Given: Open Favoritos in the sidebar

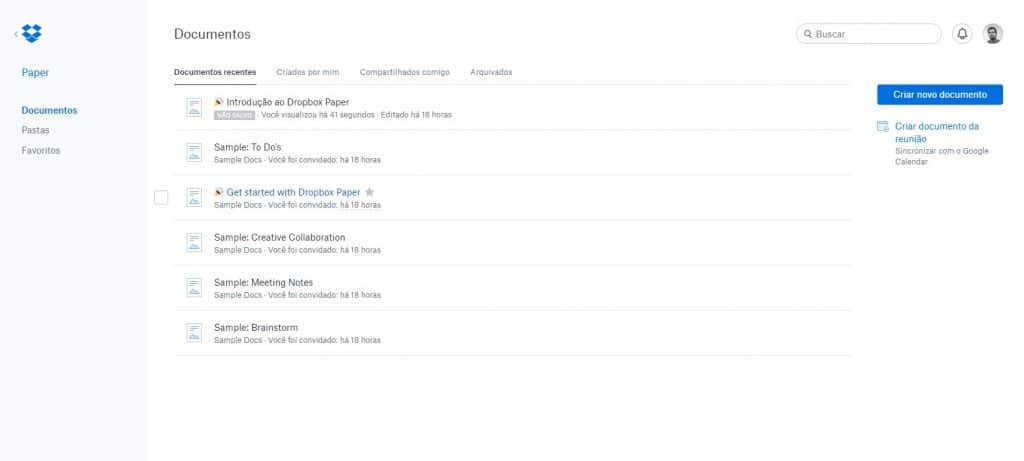Looking at the screenshot, I should (41, 150).
